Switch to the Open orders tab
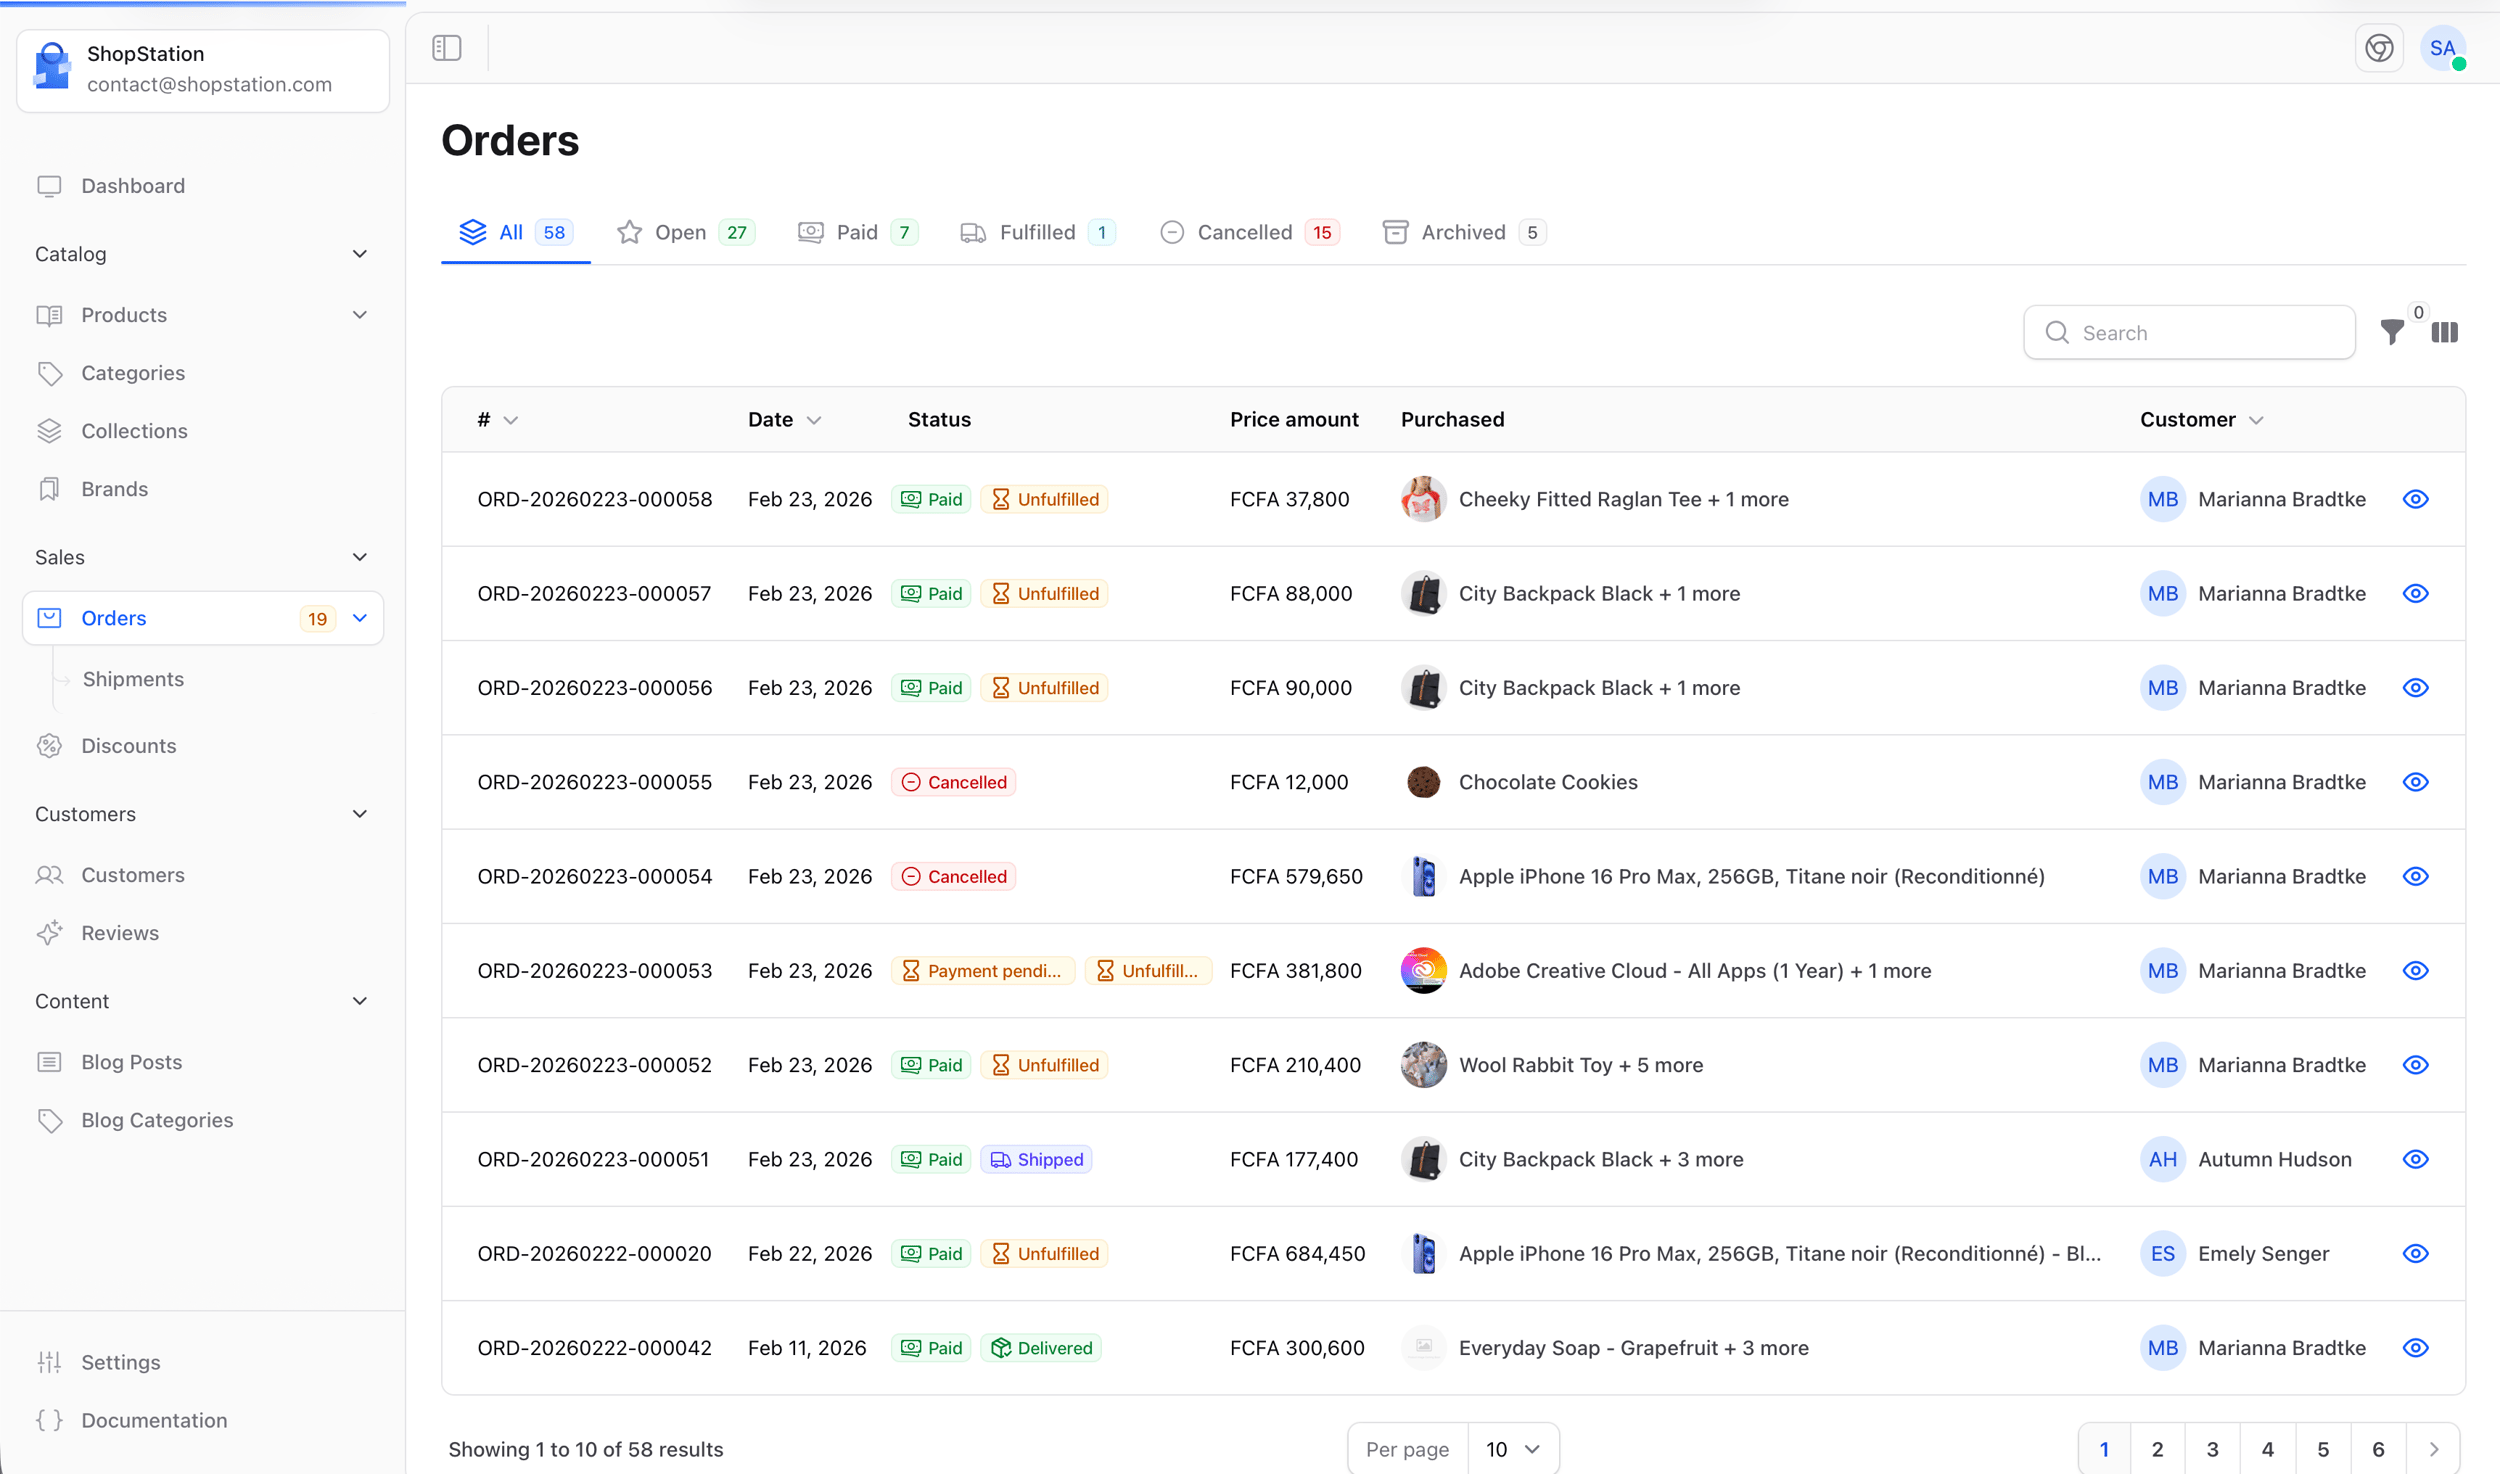 (685, 232)
